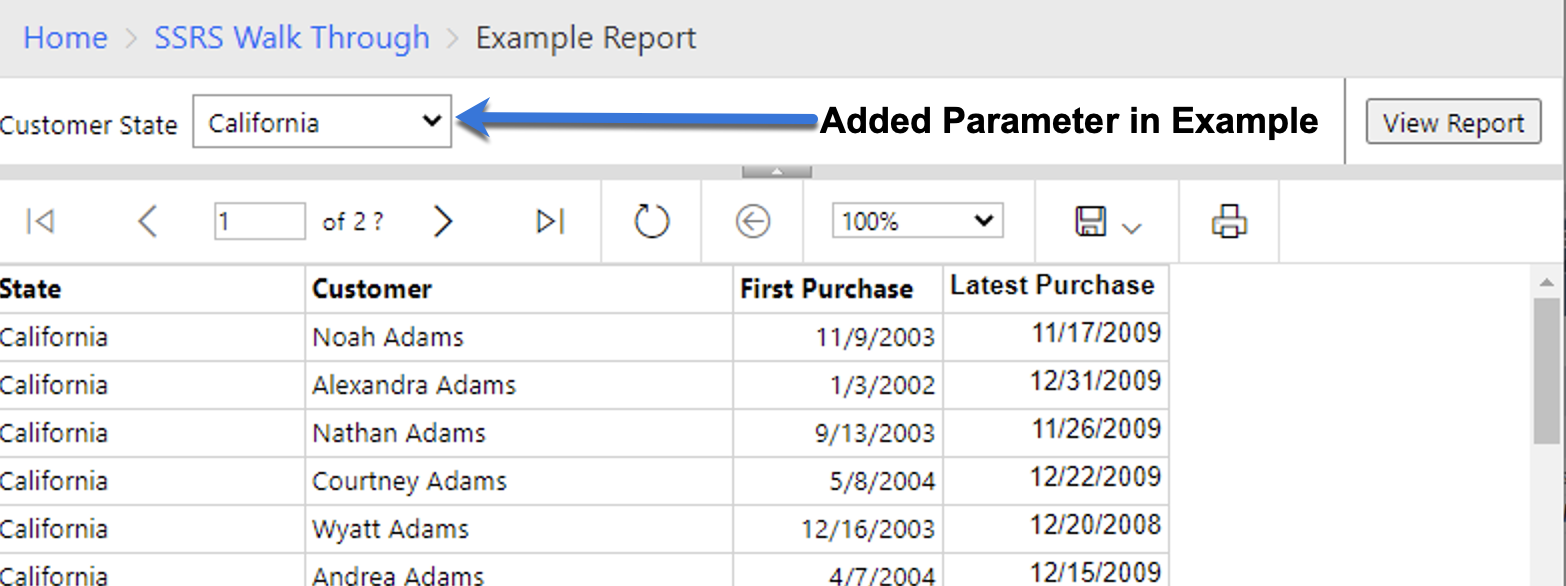This screenshot has width=1566, height=586.
Task: Jump to last report page
Action: pyautogui.click(x=550, y=221)
